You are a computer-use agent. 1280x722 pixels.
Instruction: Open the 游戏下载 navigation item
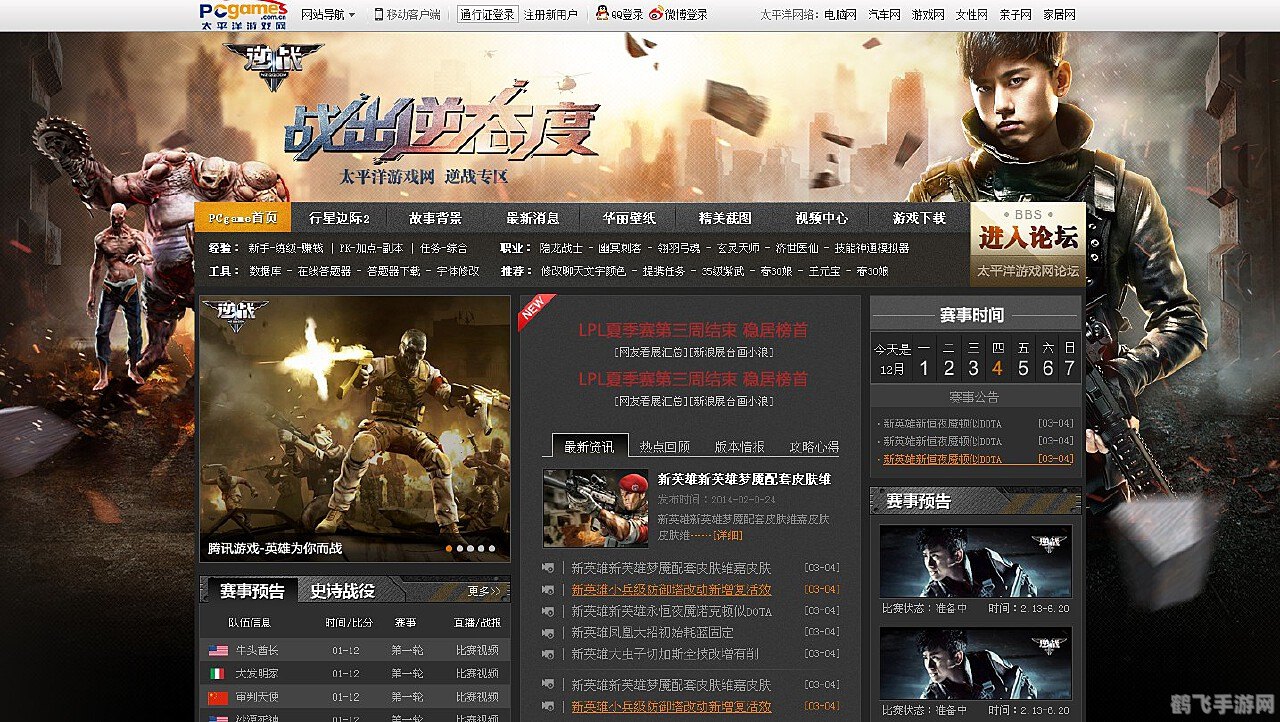pyautogui.click(x=919, y=218)
